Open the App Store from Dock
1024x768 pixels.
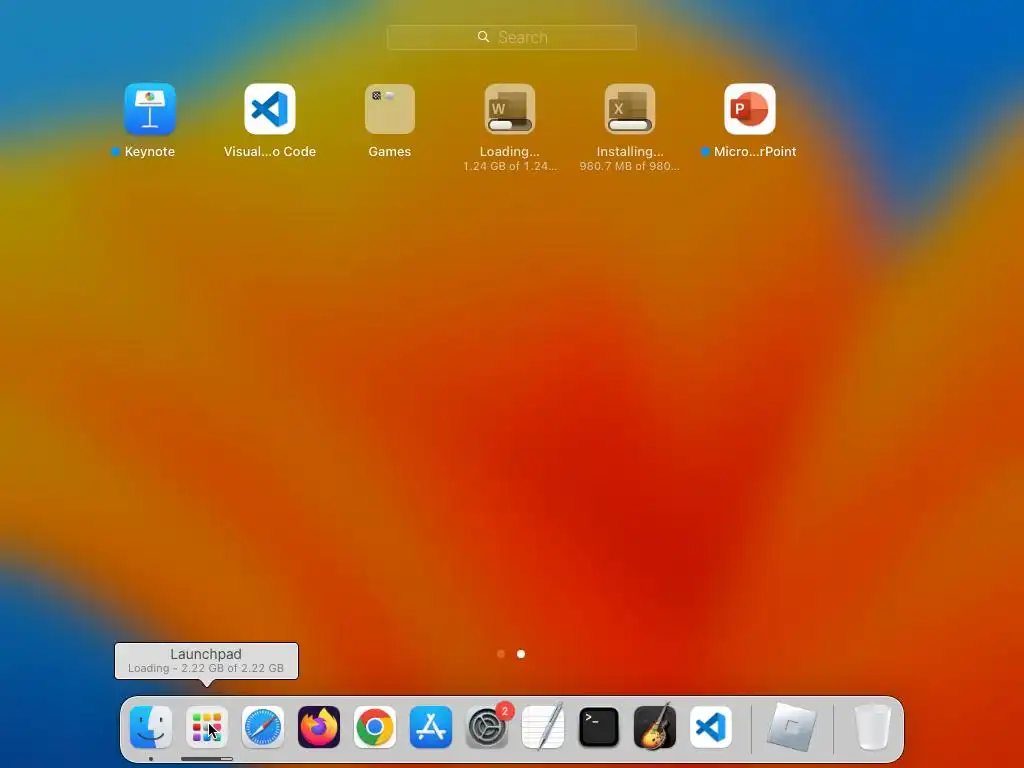click(431, 727)
